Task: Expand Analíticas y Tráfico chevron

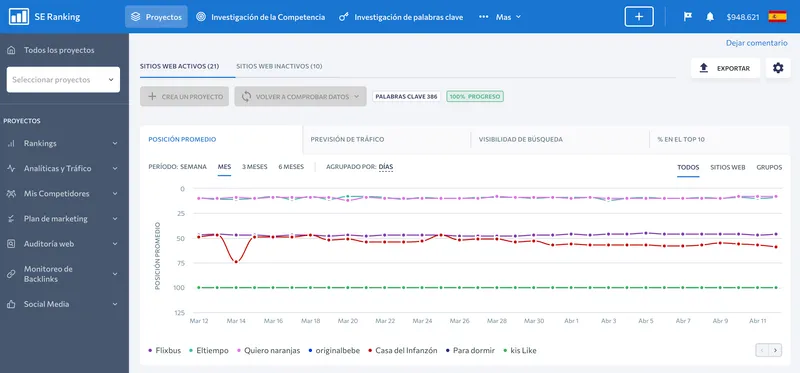Action: (115, 168)
